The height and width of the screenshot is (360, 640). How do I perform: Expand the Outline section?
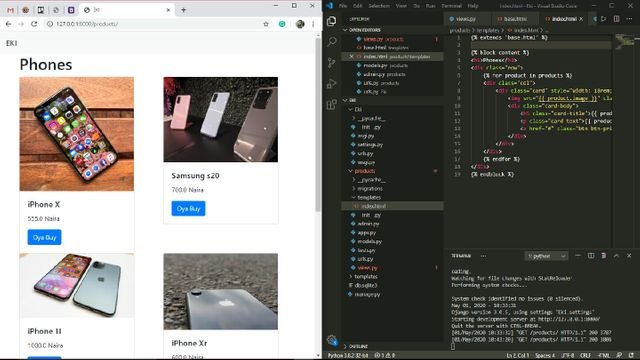point(356,346)
